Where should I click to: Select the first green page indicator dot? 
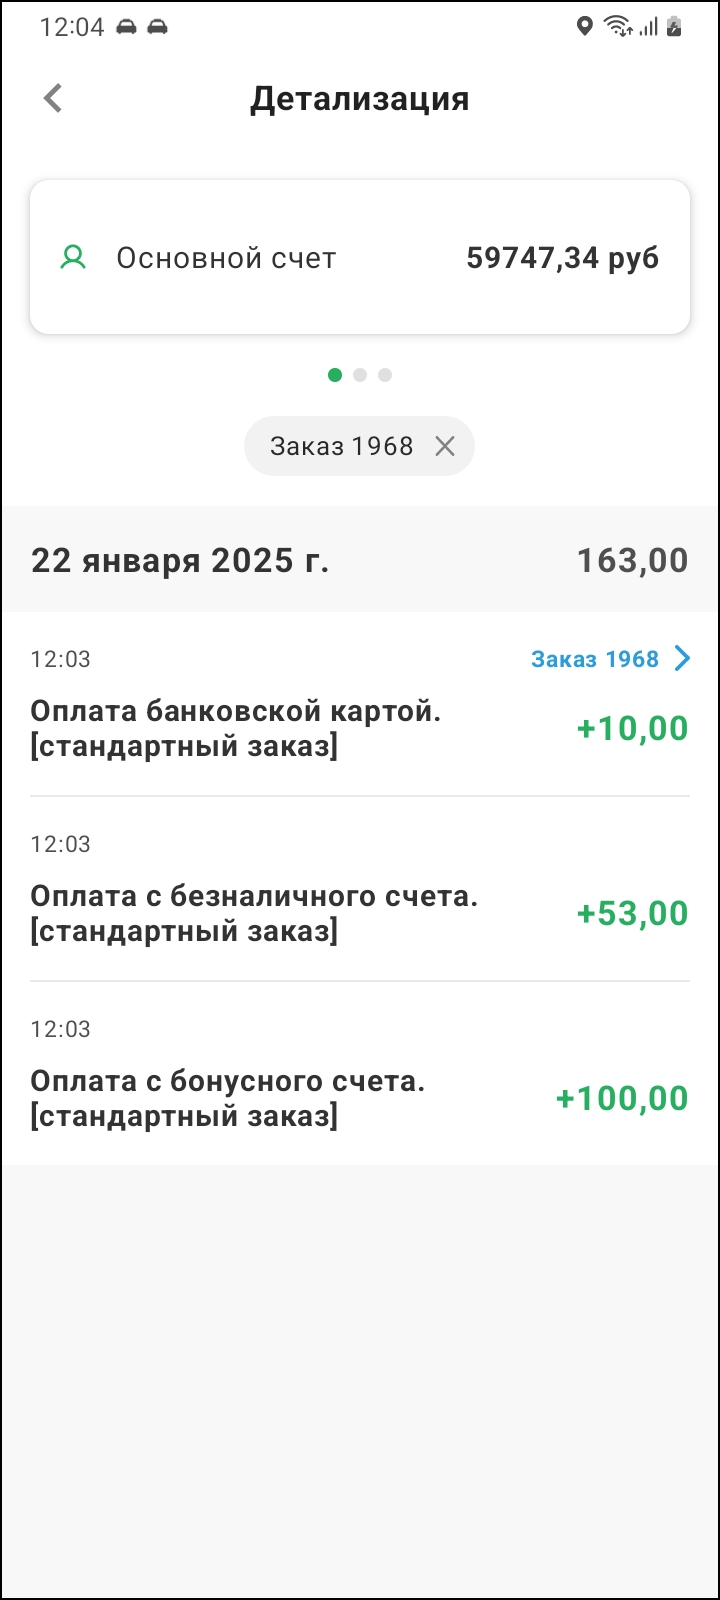pyautogui.click(x=335, y=375)
